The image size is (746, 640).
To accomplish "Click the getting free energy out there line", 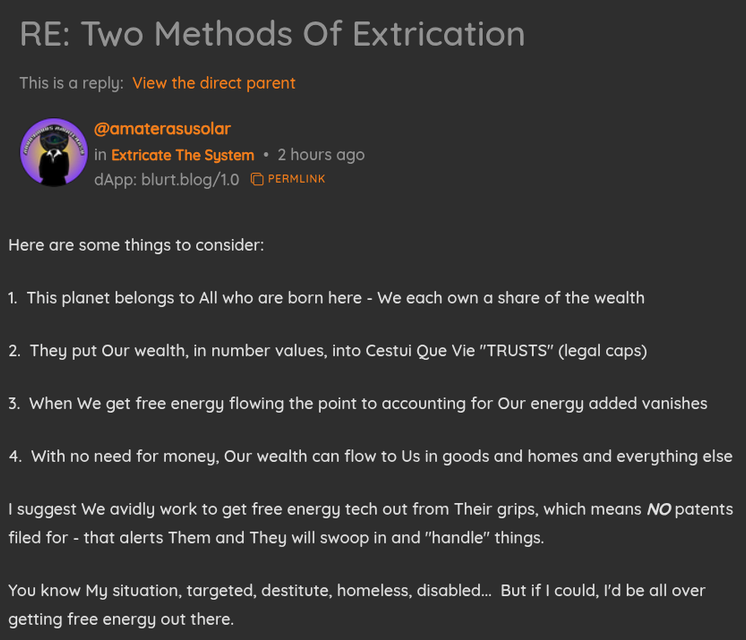I will click(120, 619).
